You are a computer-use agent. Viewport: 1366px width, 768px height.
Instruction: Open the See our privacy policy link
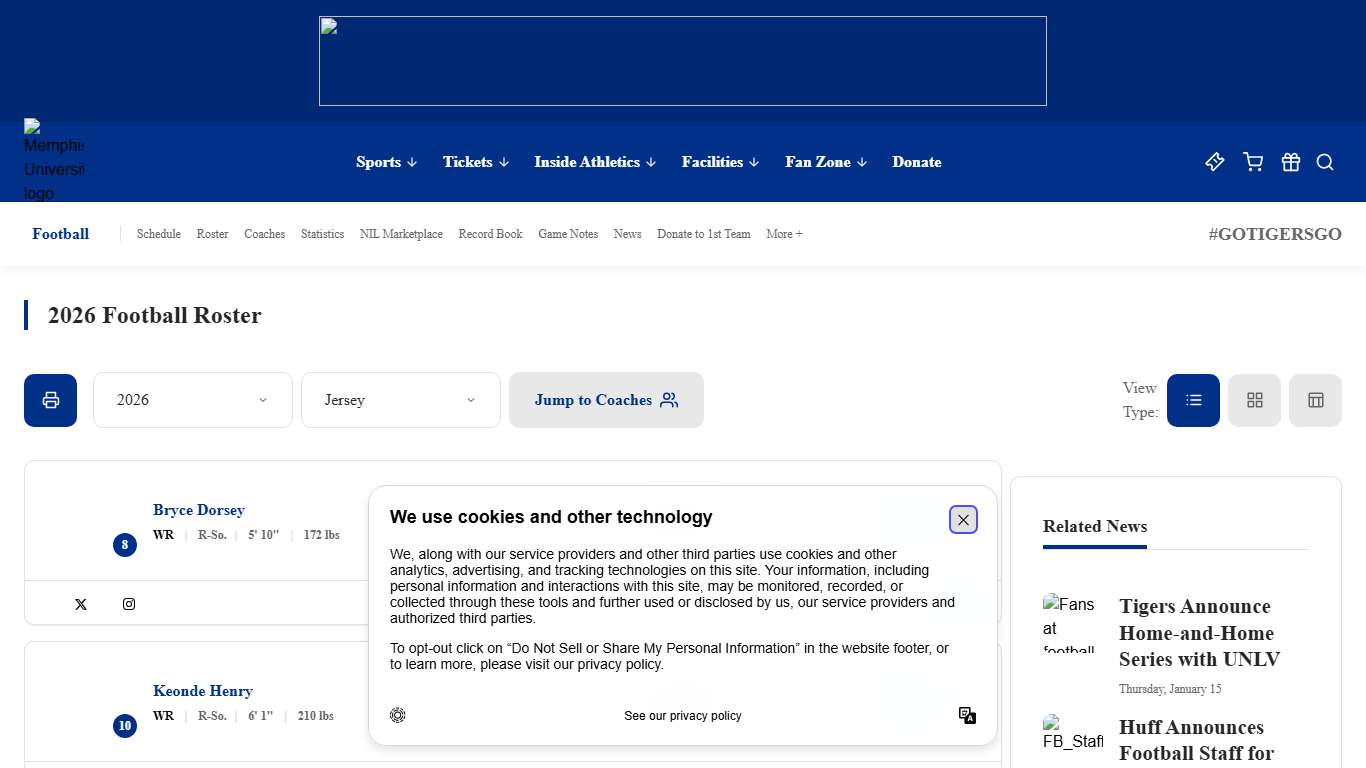click(682, 716)
